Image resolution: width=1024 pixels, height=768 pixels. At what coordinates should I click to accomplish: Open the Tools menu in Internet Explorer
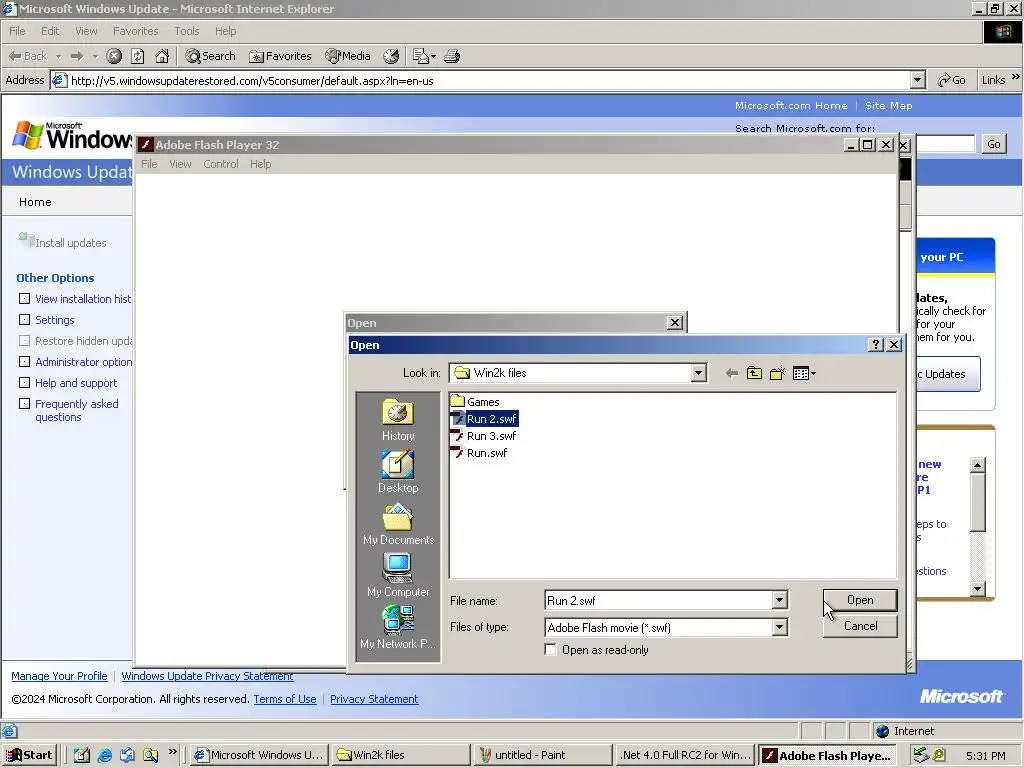(186, 31)
